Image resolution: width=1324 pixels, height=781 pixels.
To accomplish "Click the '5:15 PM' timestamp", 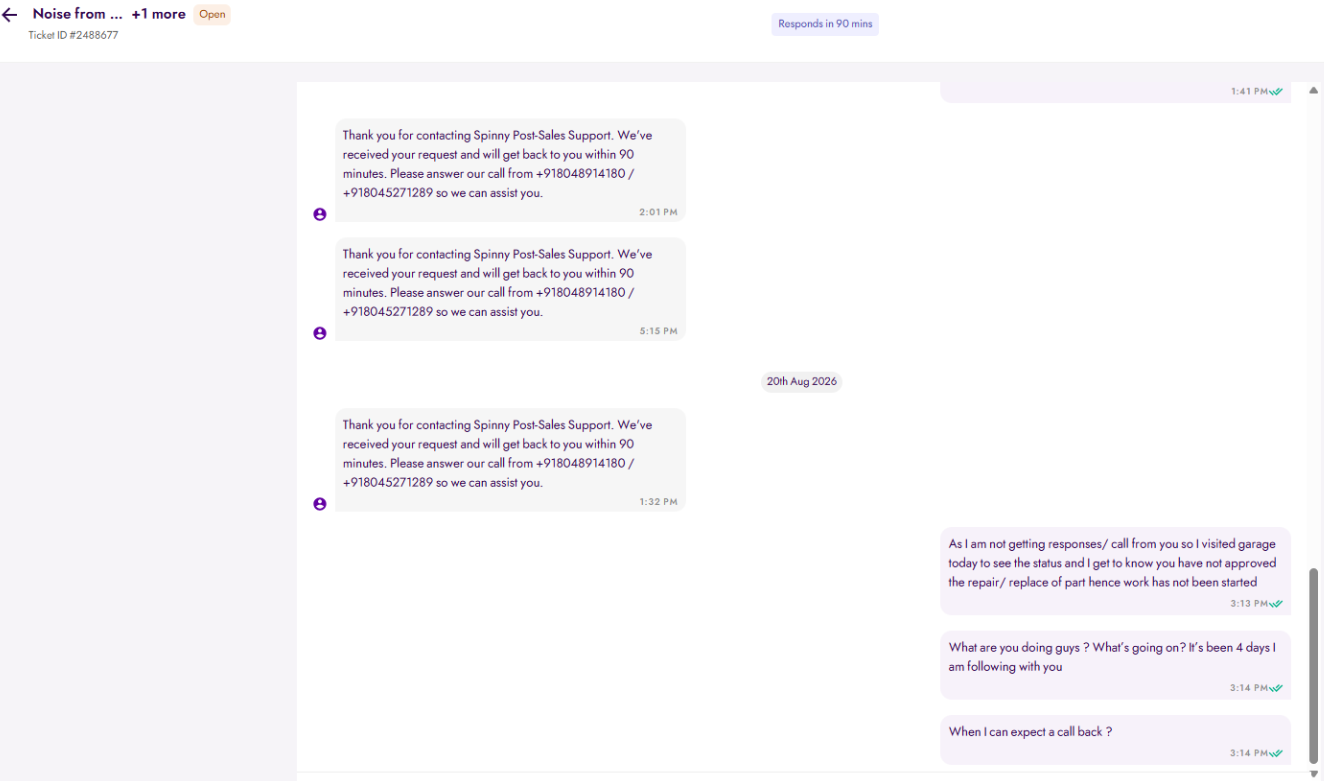I will (x=658, y=331).
